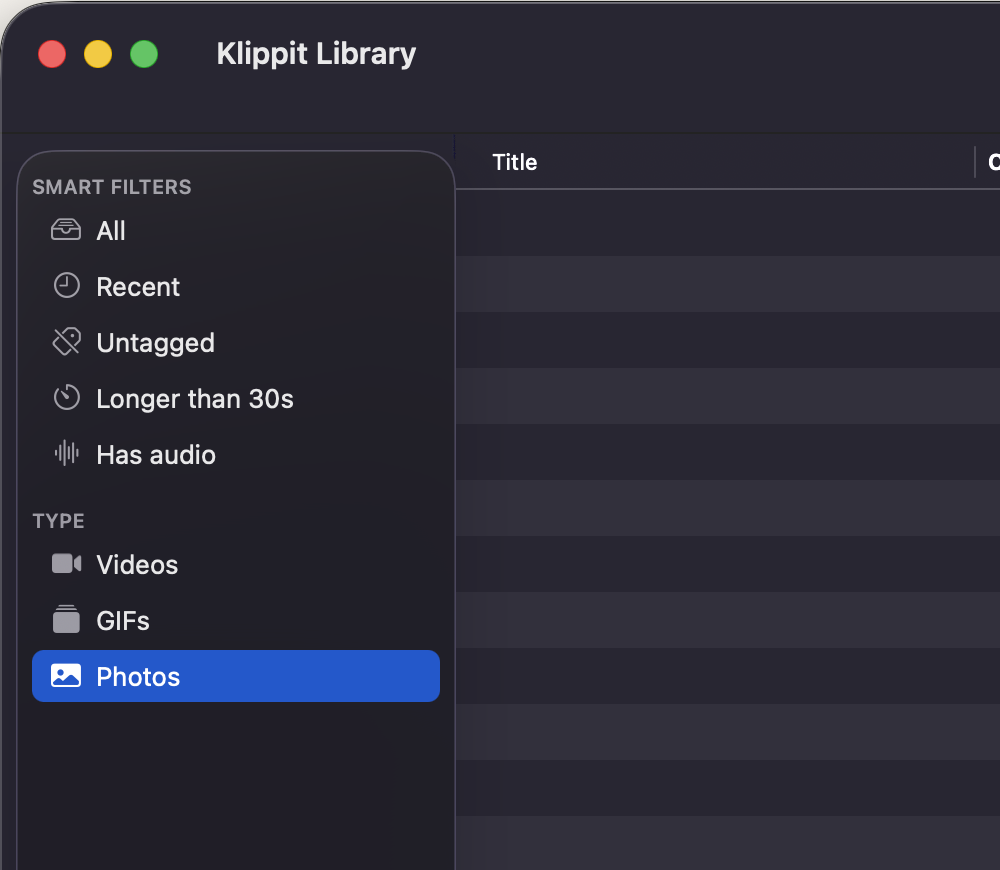This screenshot has width=1000, height=870.
Task: Click the All inbox tray icon
Action: tap(66, 230)
